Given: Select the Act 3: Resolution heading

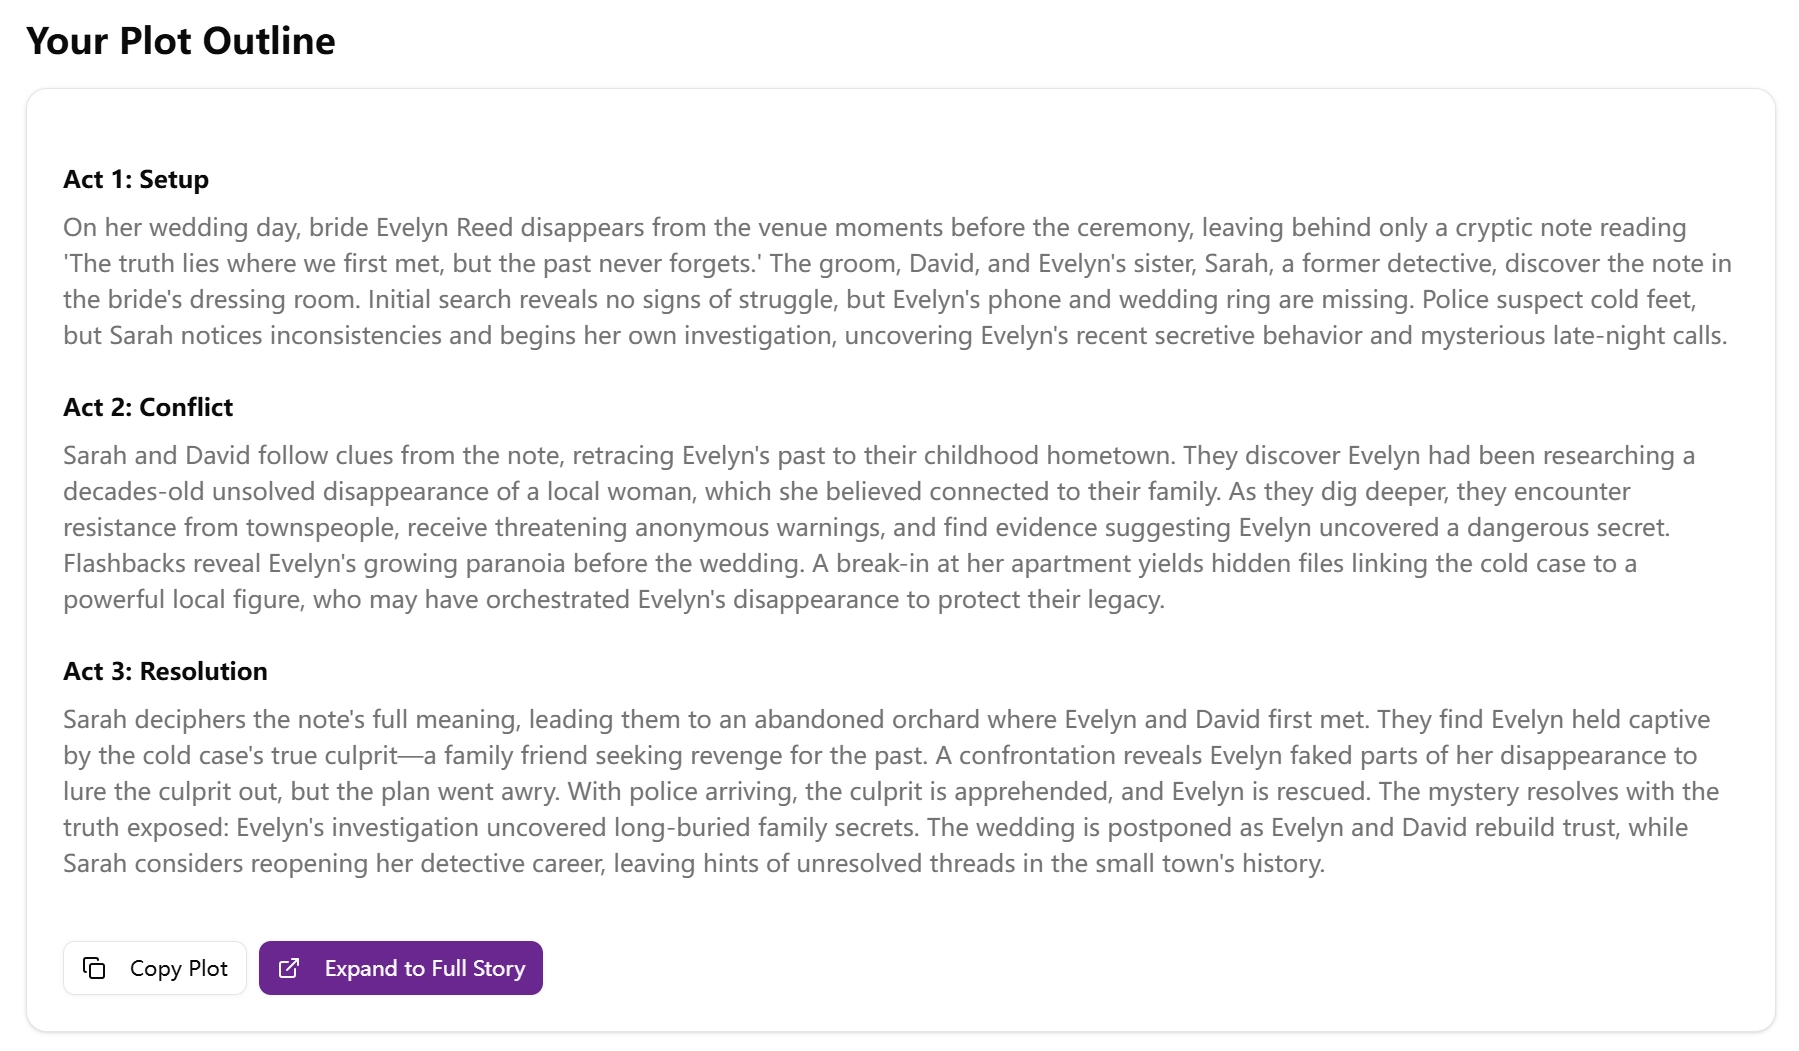Looking at the screenshot, I should 165,671.
